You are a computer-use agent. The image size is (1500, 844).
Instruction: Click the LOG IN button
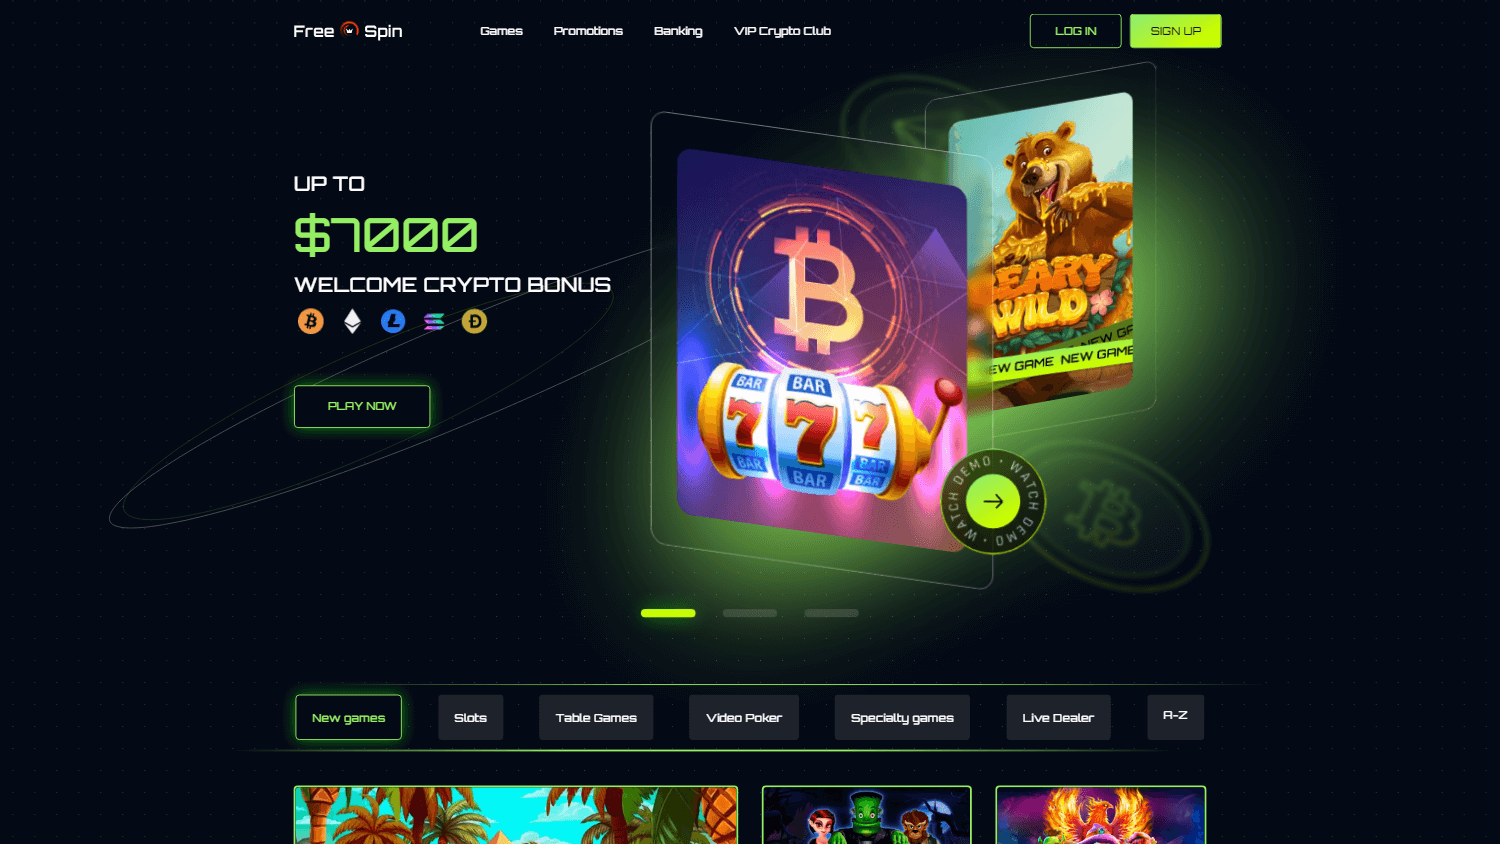(x=1076, y=31)
